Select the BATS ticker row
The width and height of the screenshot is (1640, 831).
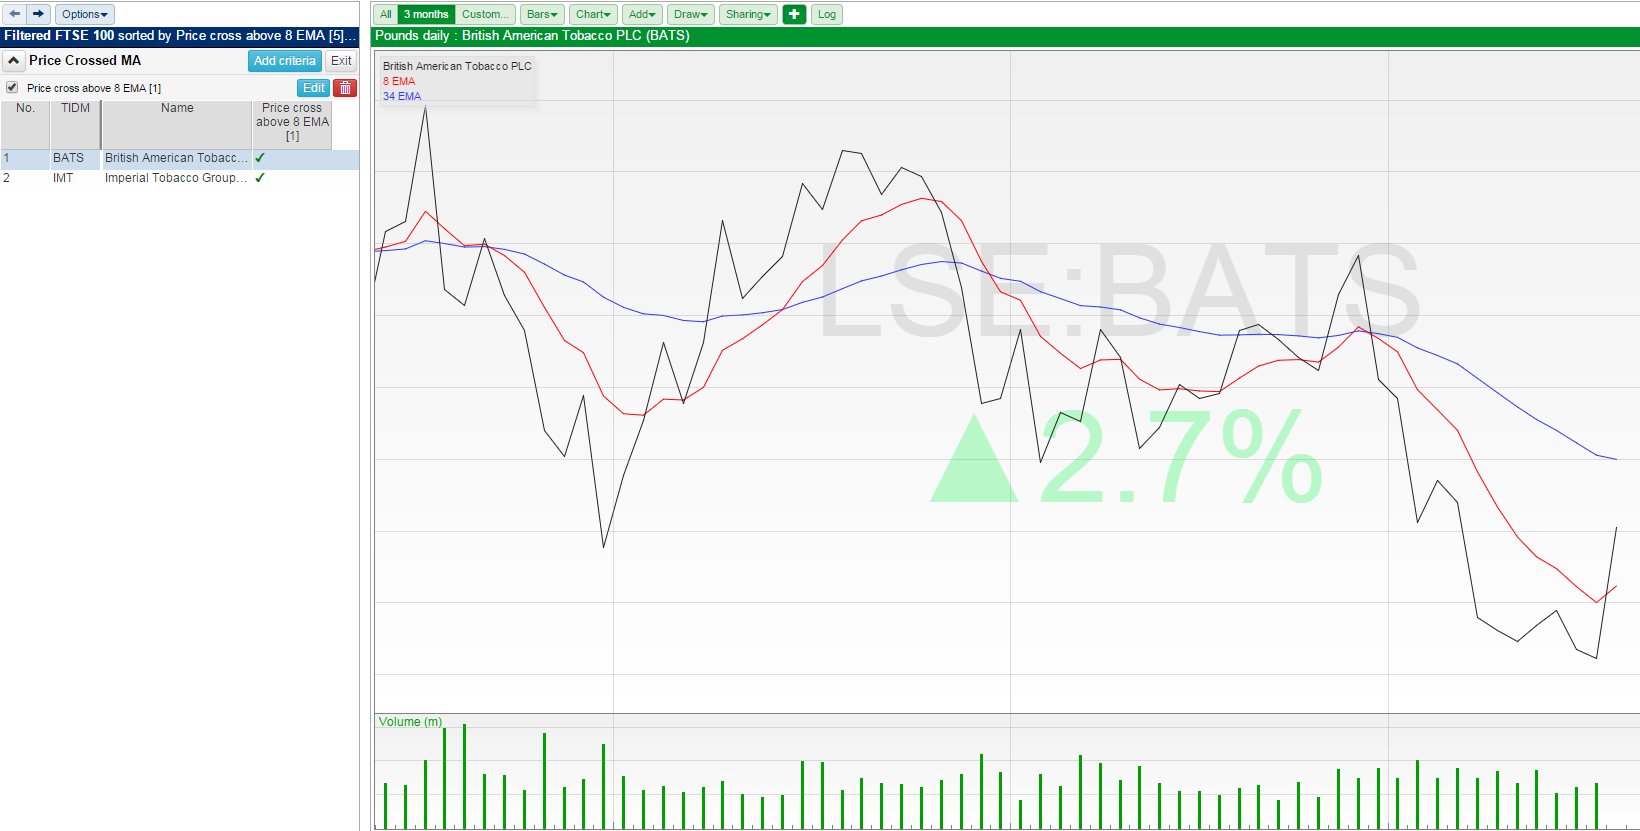pos(180,158)
